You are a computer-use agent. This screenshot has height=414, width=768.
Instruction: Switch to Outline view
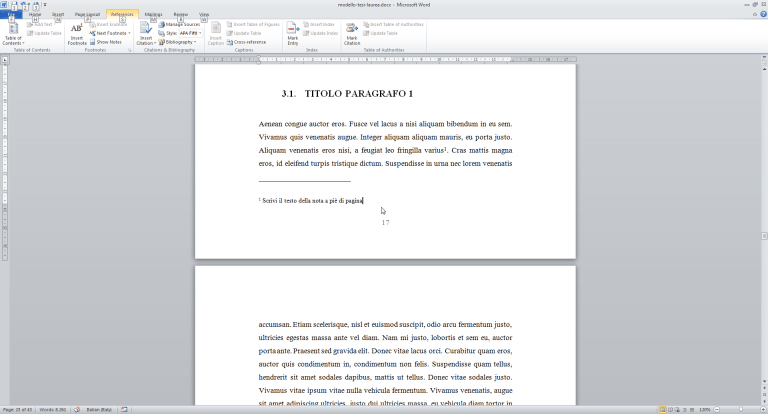(x=685, y=410)
